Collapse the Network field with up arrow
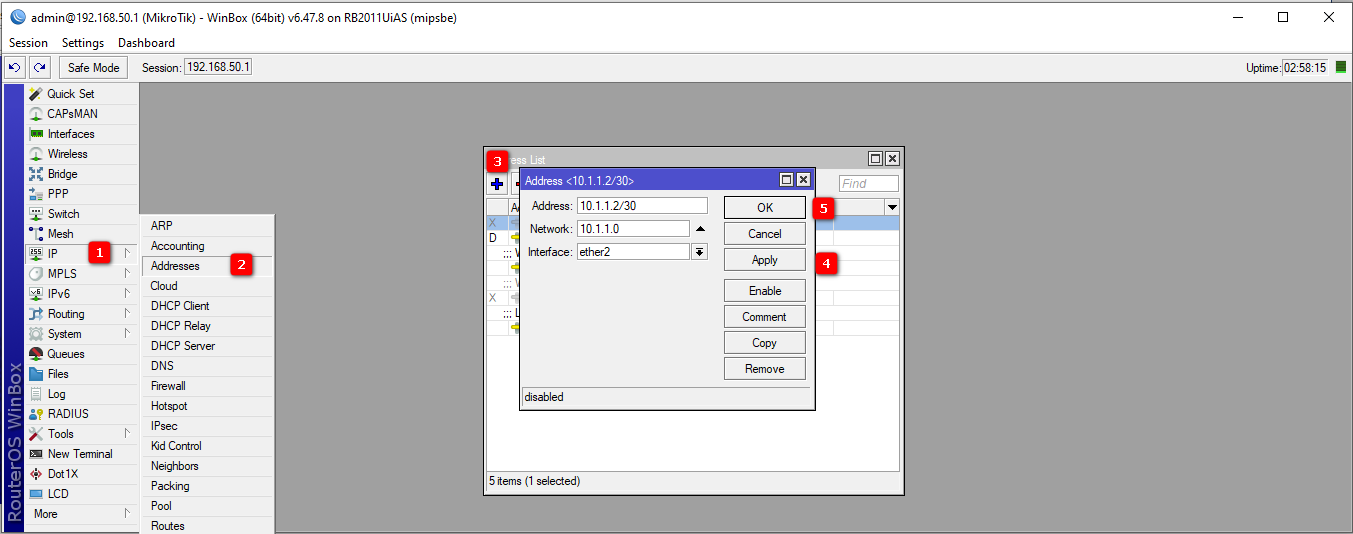 [700, 229]
